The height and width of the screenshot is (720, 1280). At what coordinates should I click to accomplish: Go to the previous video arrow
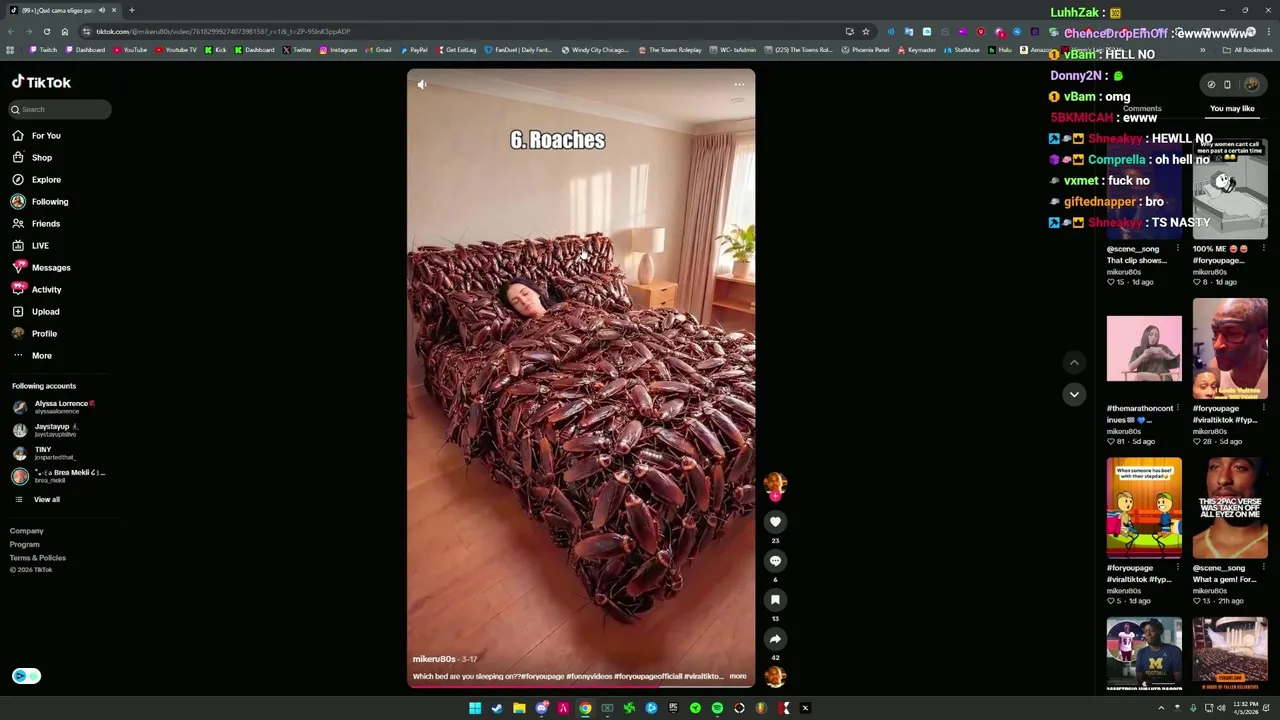(1074, 363)
